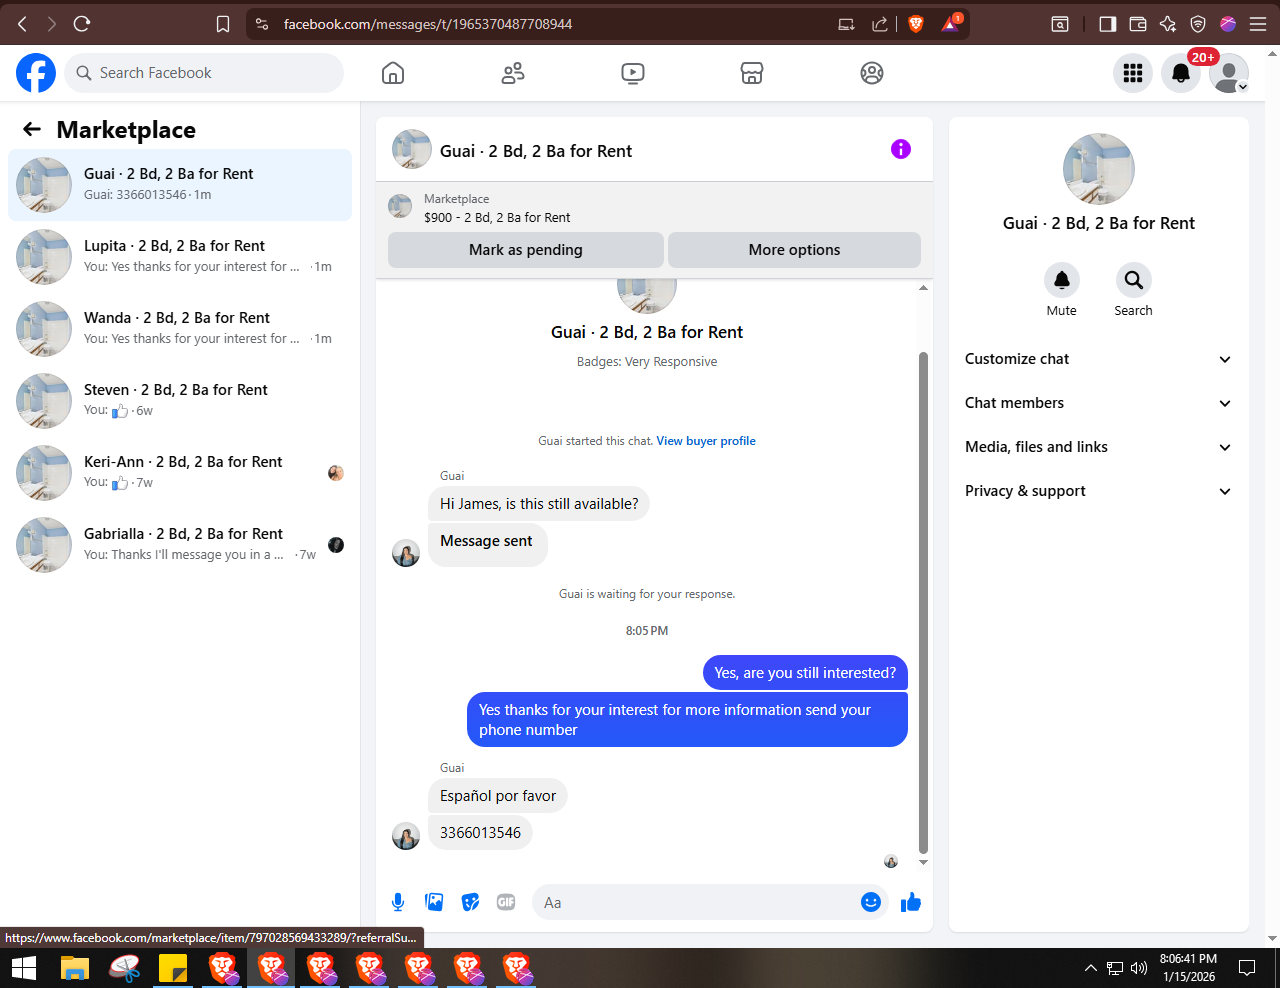Open the Video tab icon

click(632, 73)
